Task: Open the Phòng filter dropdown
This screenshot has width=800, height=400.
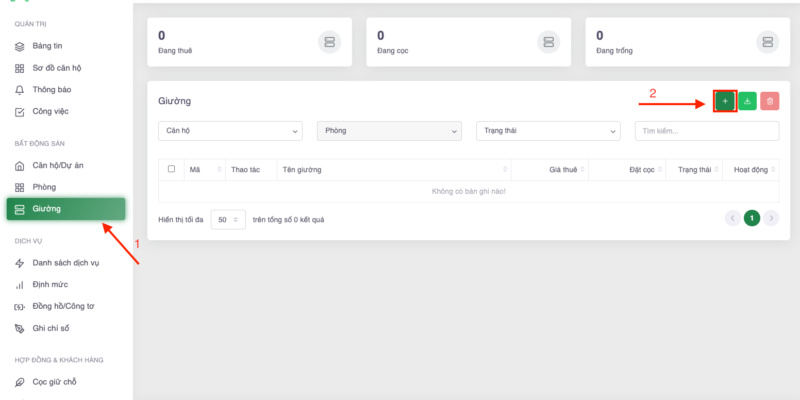Action: click(x=388, y=131)
